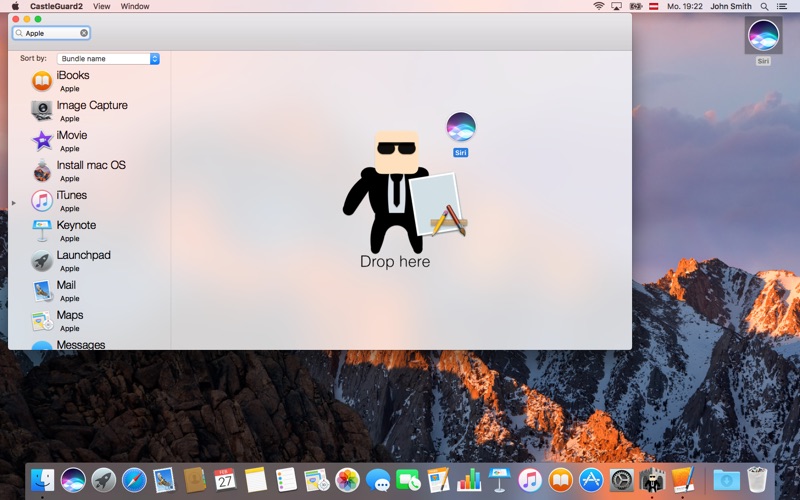
Task: Open the Window menu
Action: pos(135,6)
